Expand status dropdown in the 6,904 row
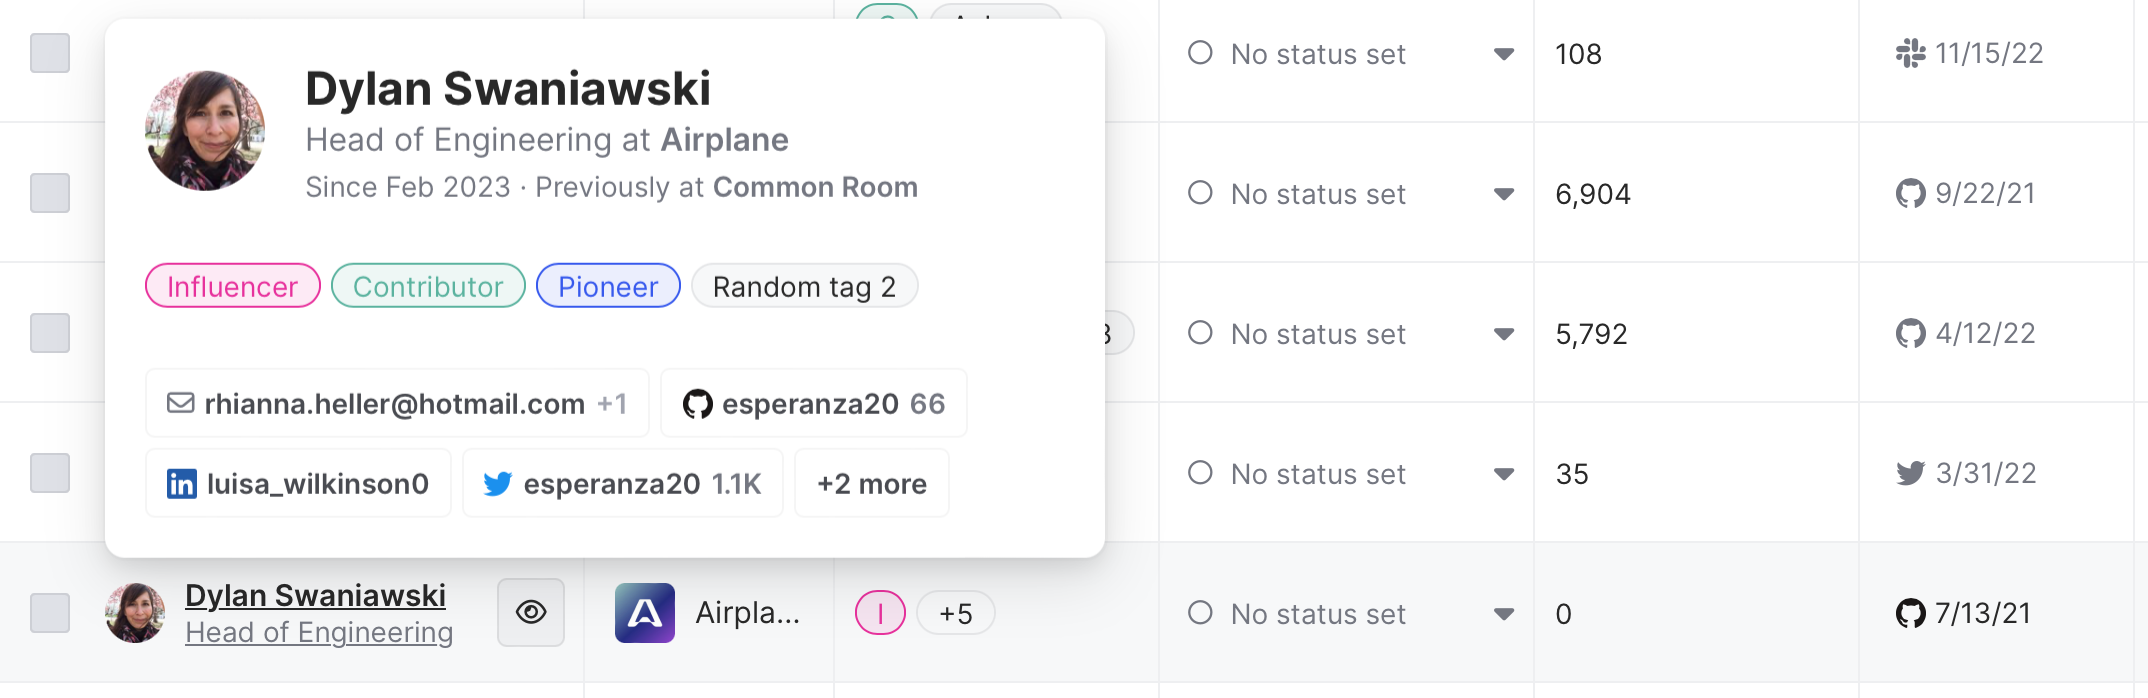2148x698 pixels. pyautogui.click(x=1503, y=194)
